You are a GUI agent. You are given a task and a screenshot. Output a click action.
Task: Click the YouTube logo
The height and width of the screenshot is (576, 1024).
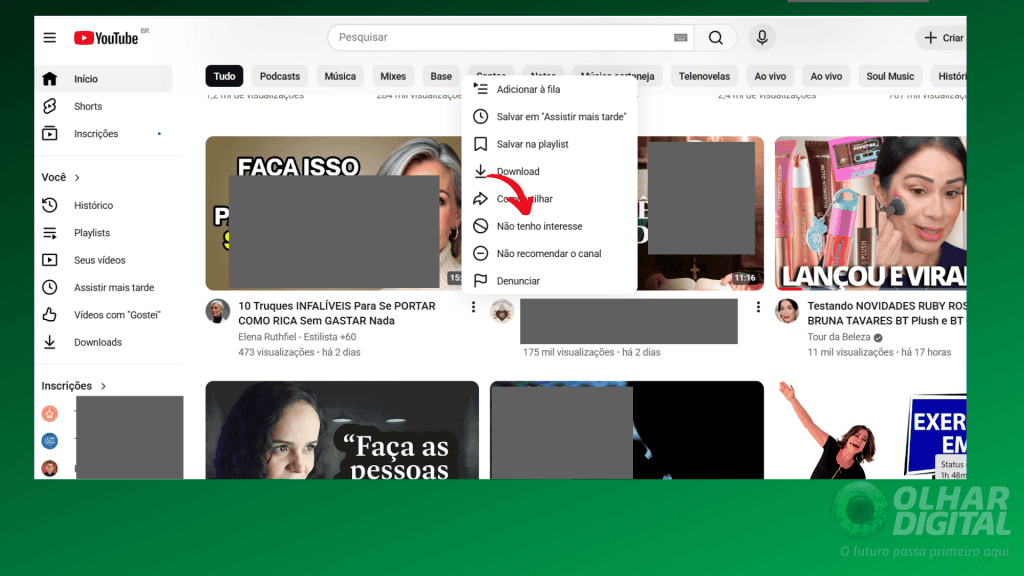(x=105, y=38)
